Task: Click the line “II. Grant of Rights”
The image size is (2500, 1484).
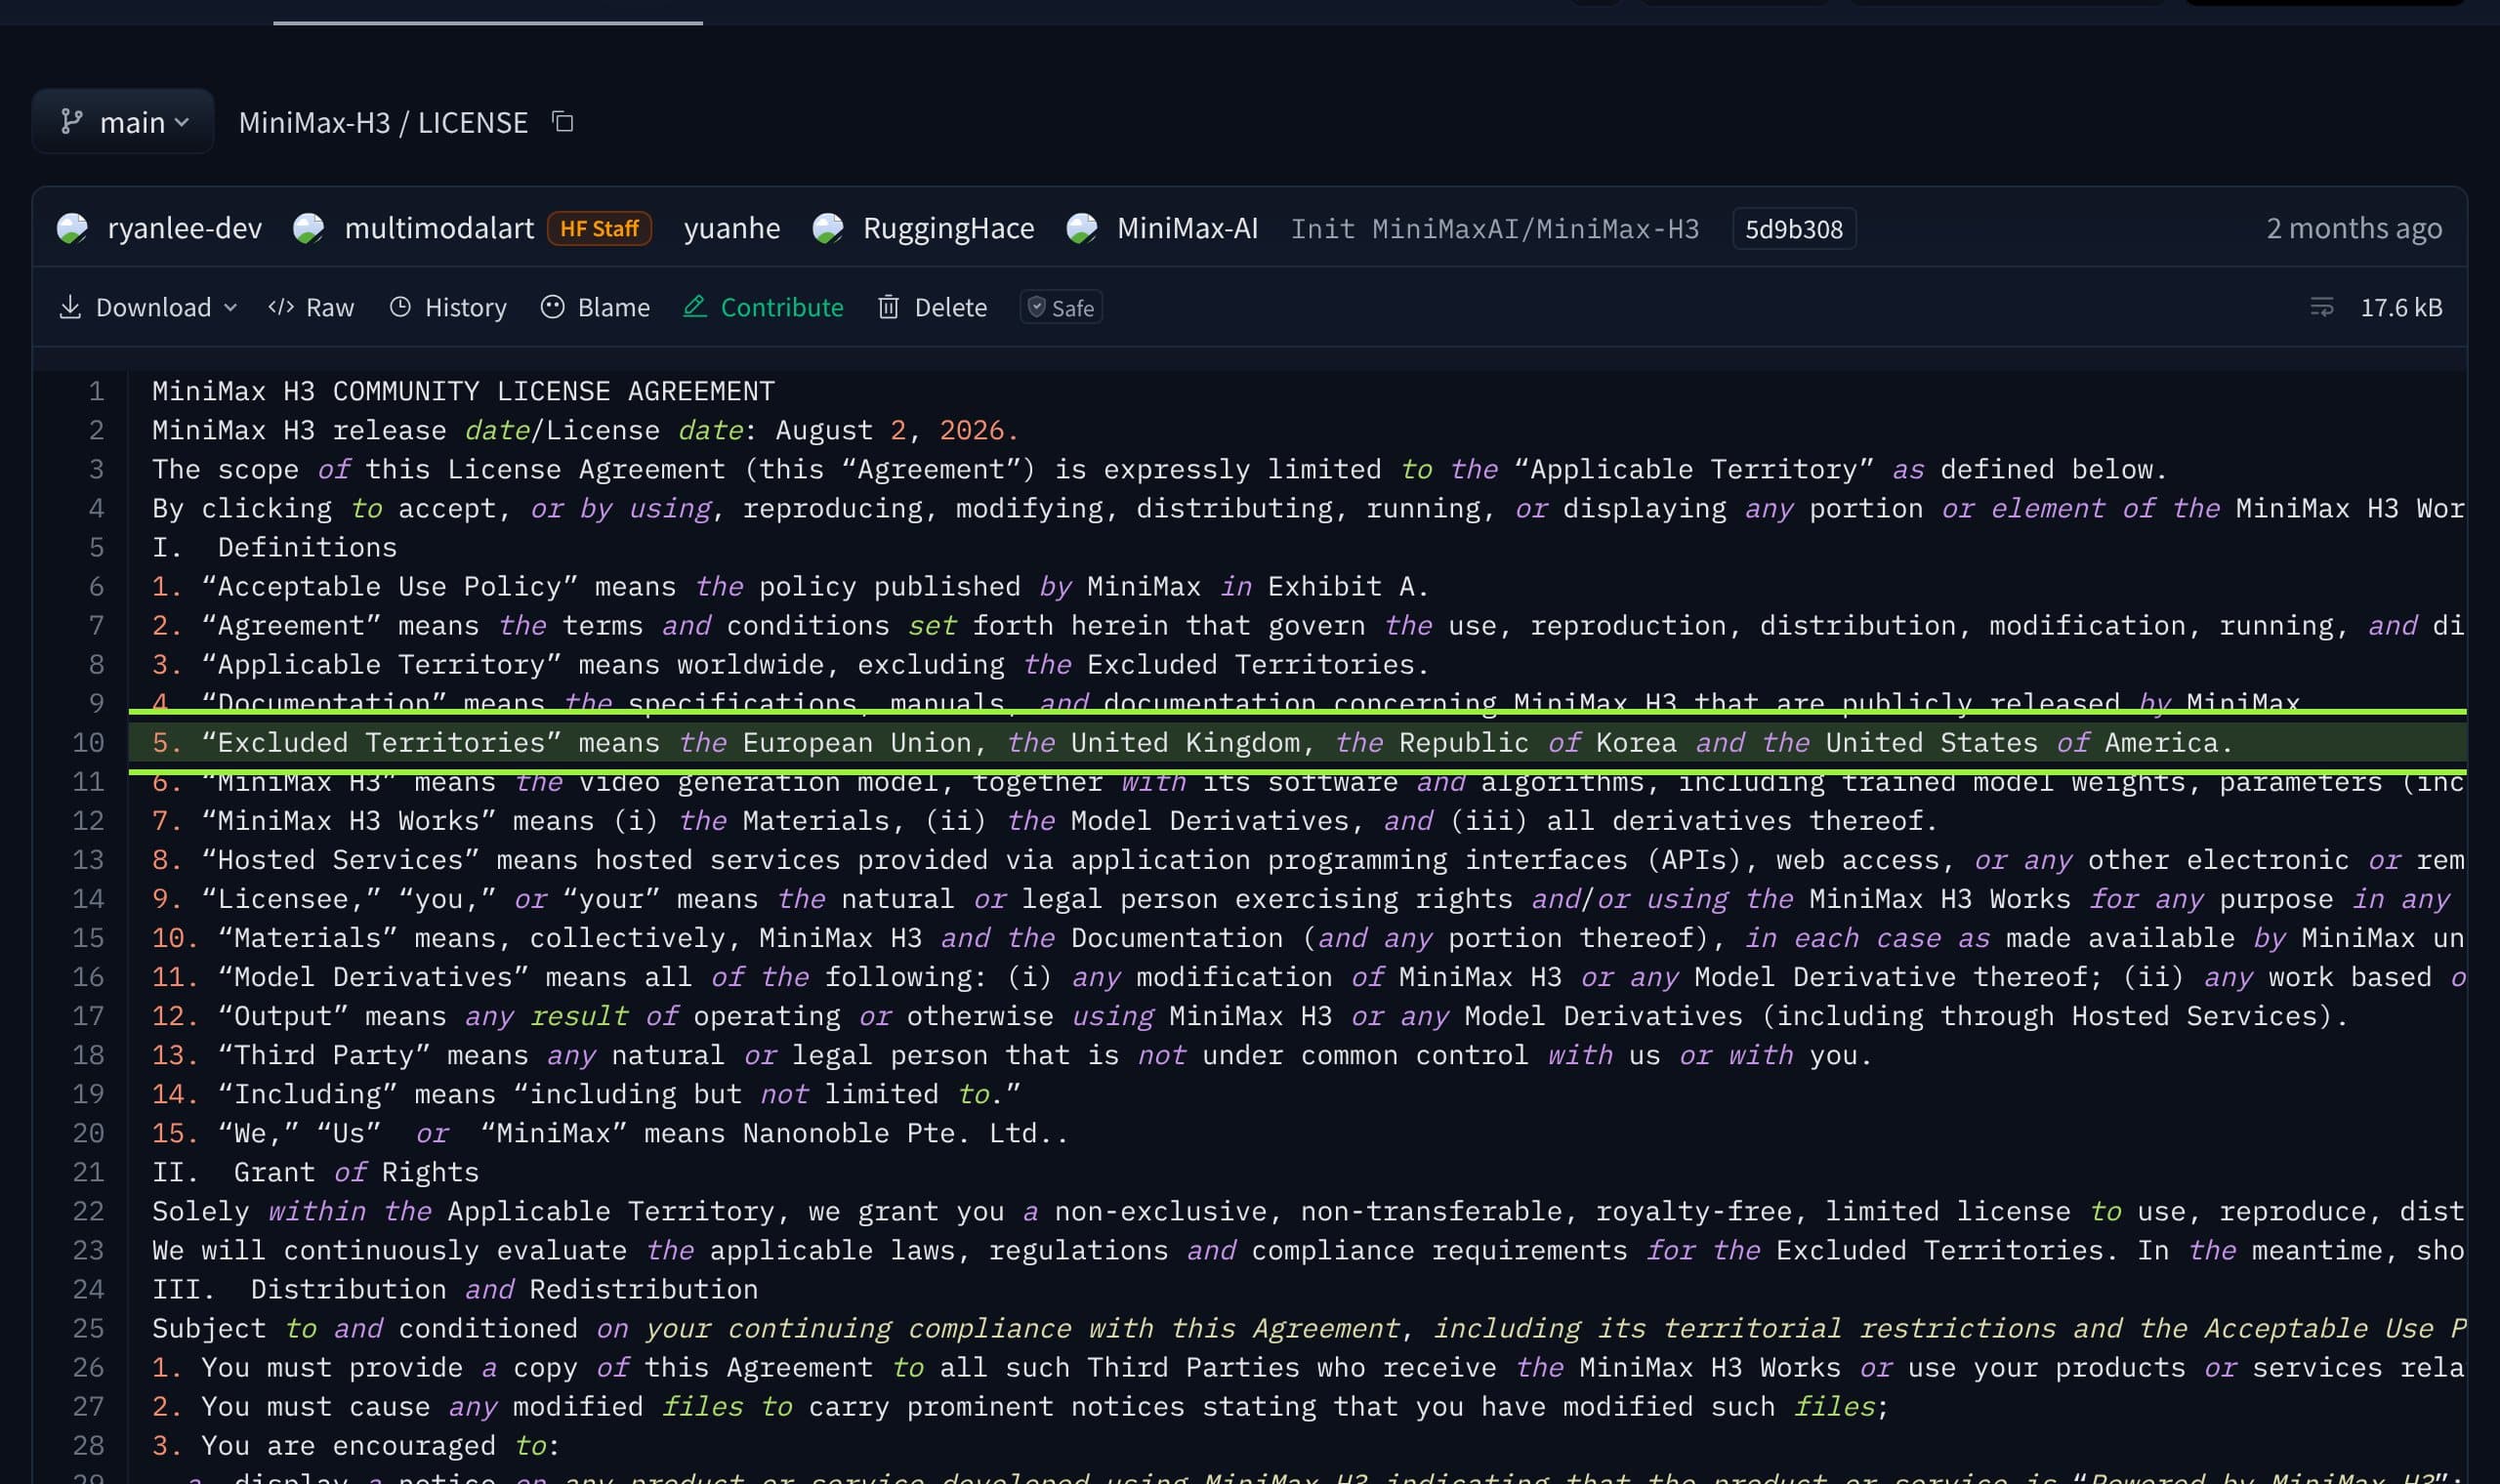Action: point(315,1172)
